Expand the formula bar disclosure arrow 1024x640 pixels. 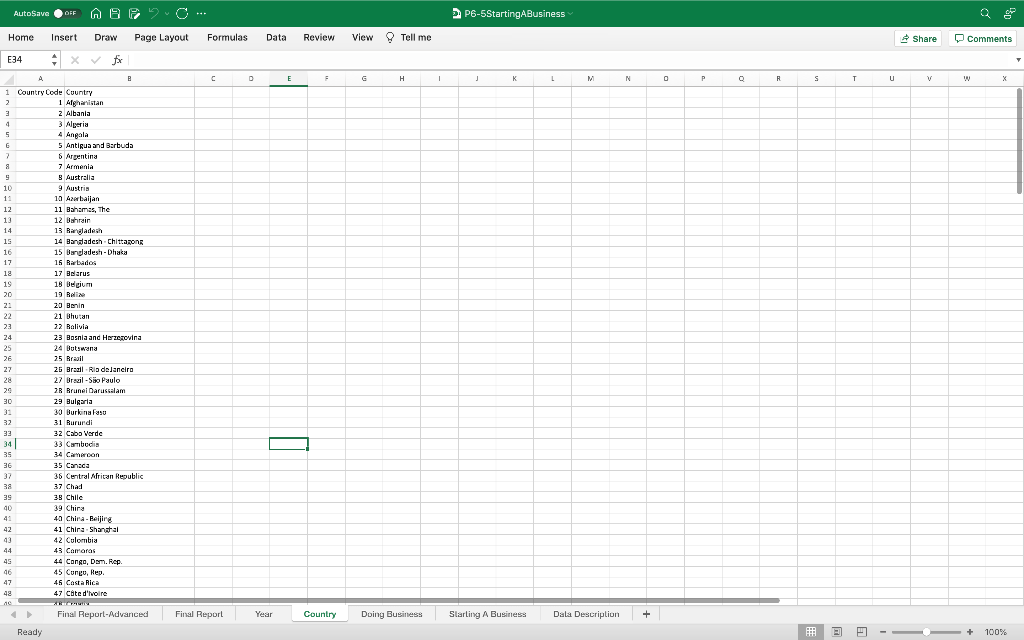pos(1018,59)
